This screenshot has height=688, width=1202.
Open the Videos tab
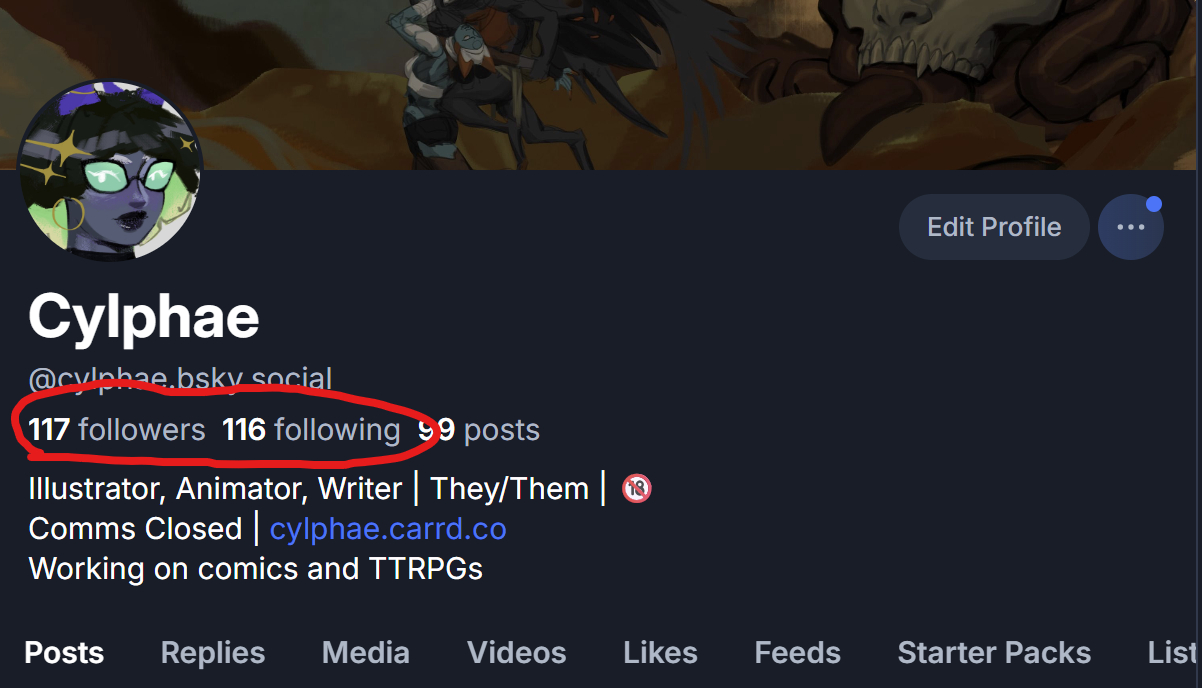coord(517,653)
